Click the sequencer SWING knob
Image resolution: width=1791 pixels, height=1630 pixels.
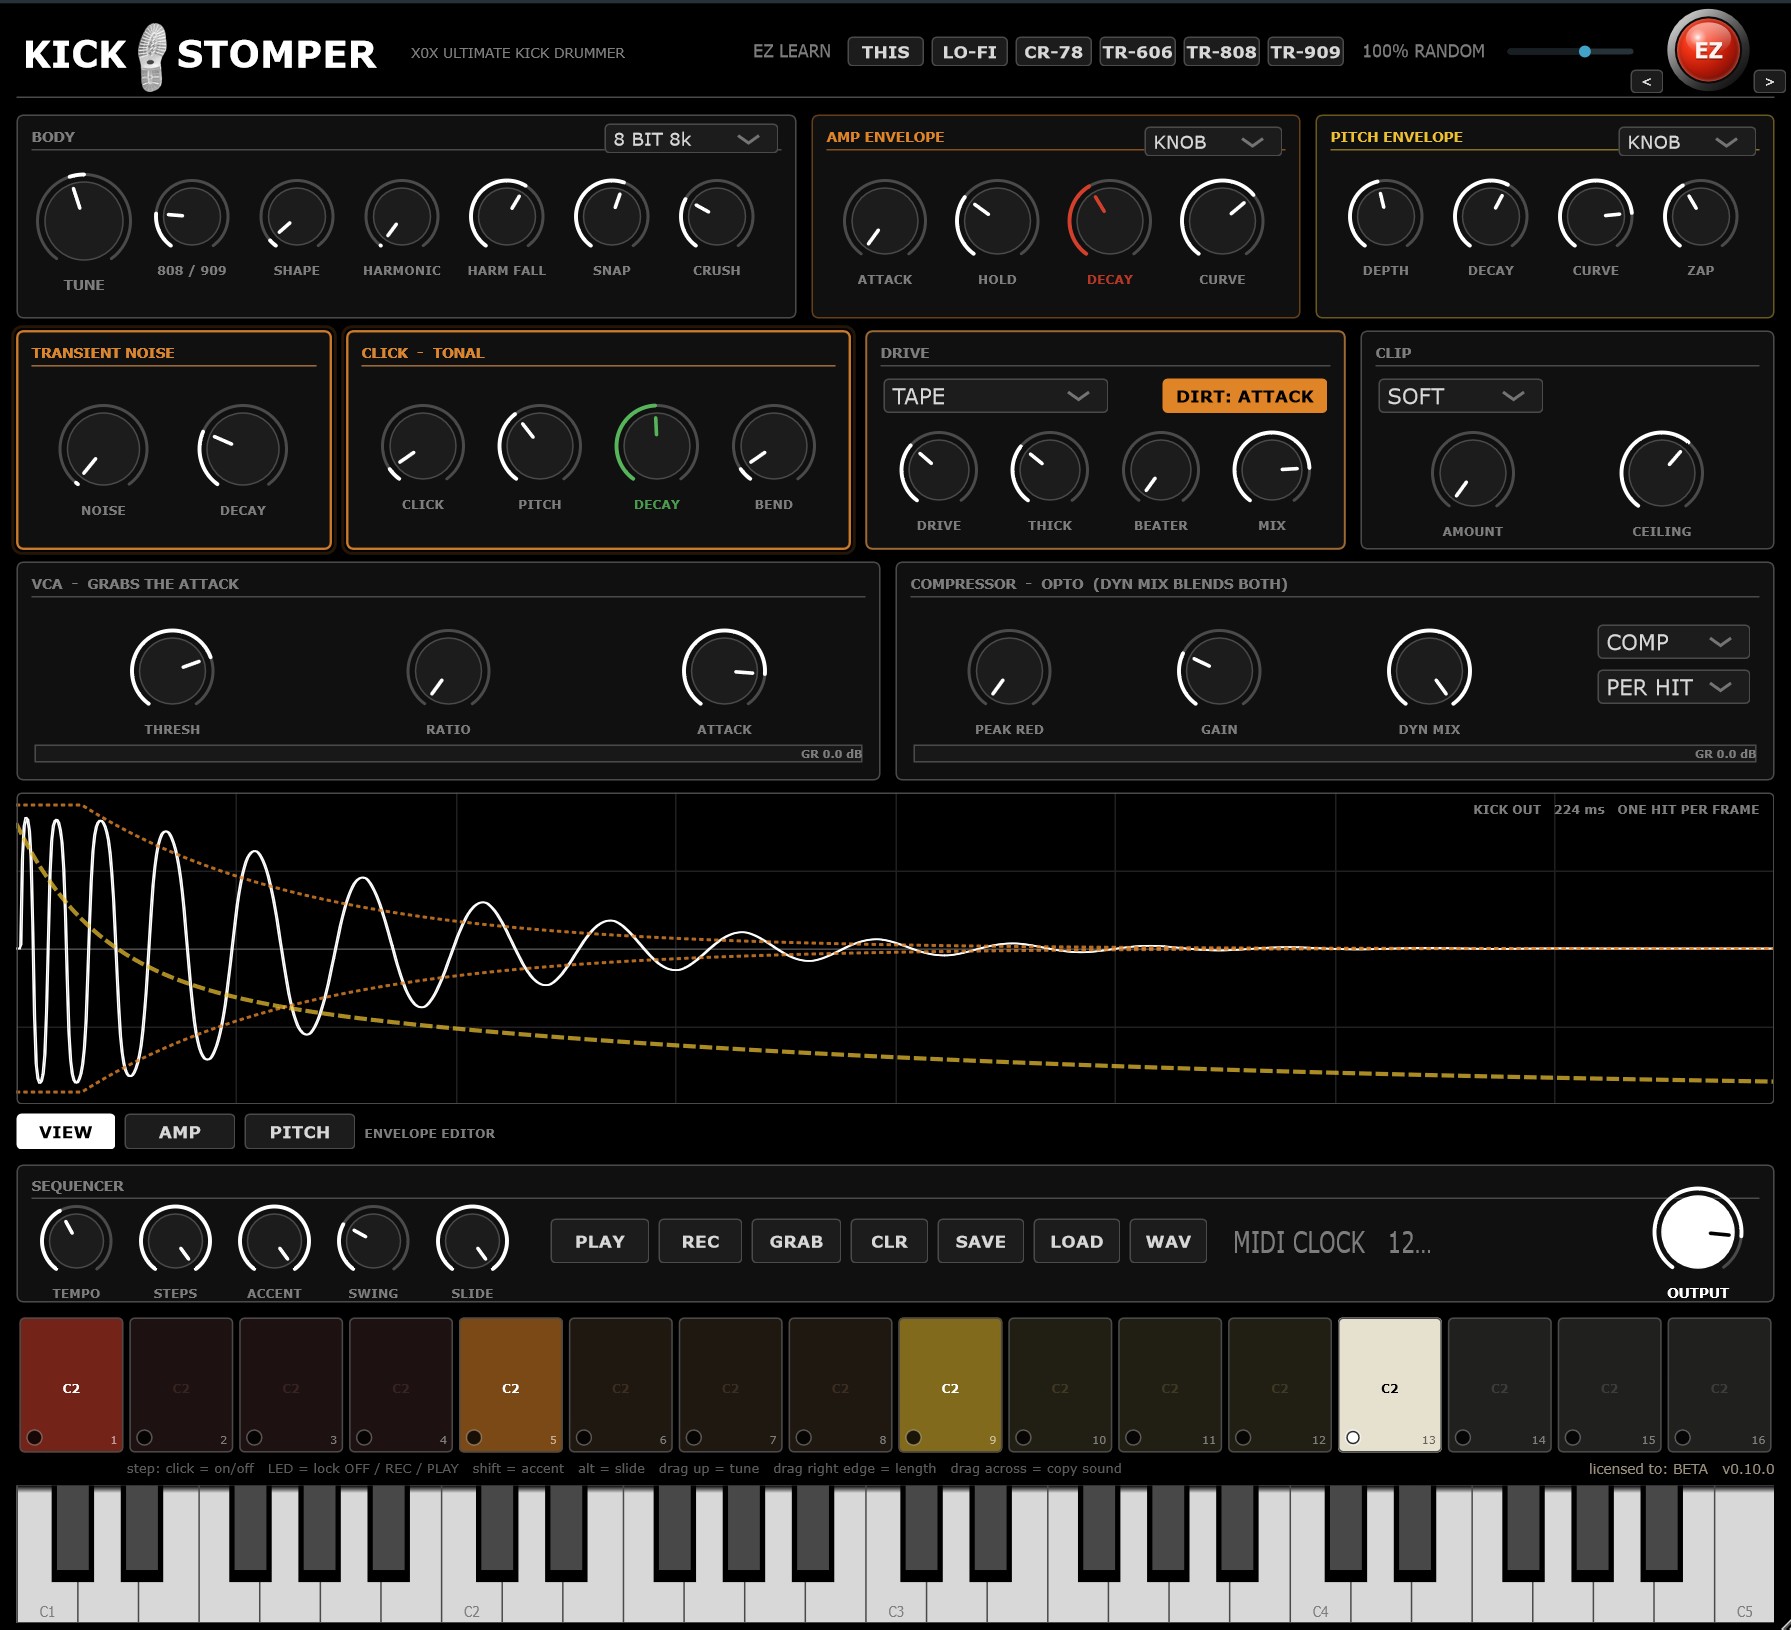pos(373,1242)
